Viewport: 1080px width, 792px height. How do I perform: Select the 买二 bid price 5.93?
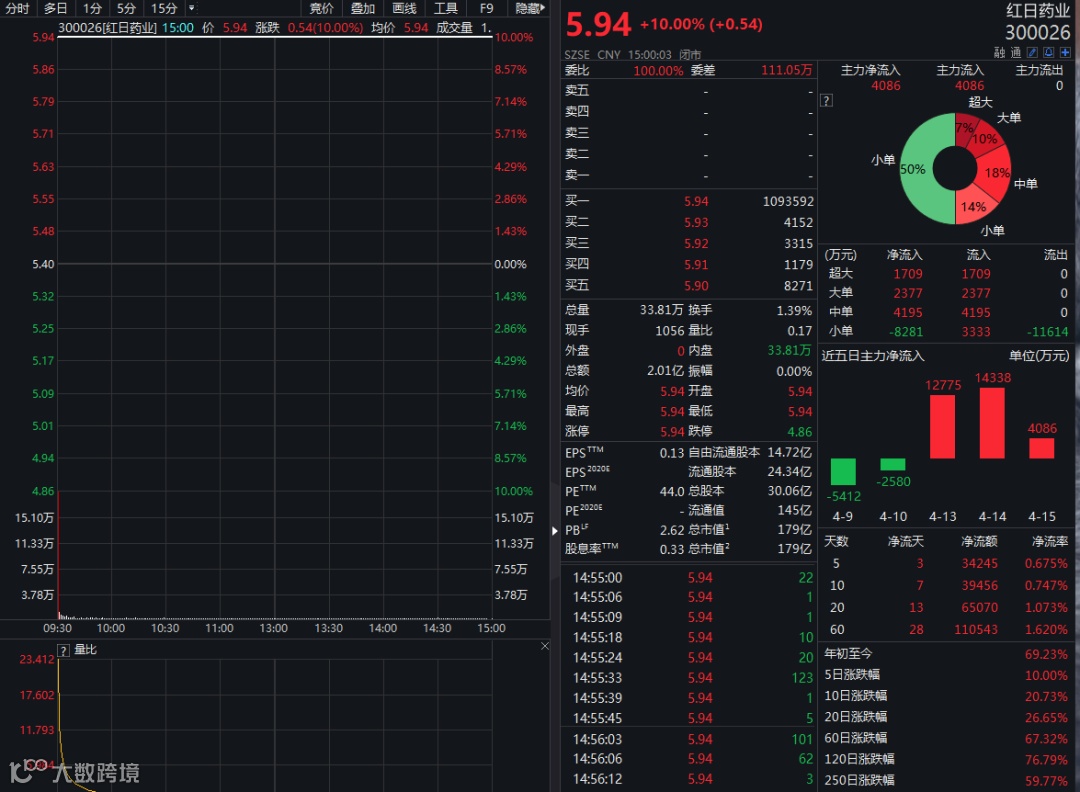click(x=696, y=222)
